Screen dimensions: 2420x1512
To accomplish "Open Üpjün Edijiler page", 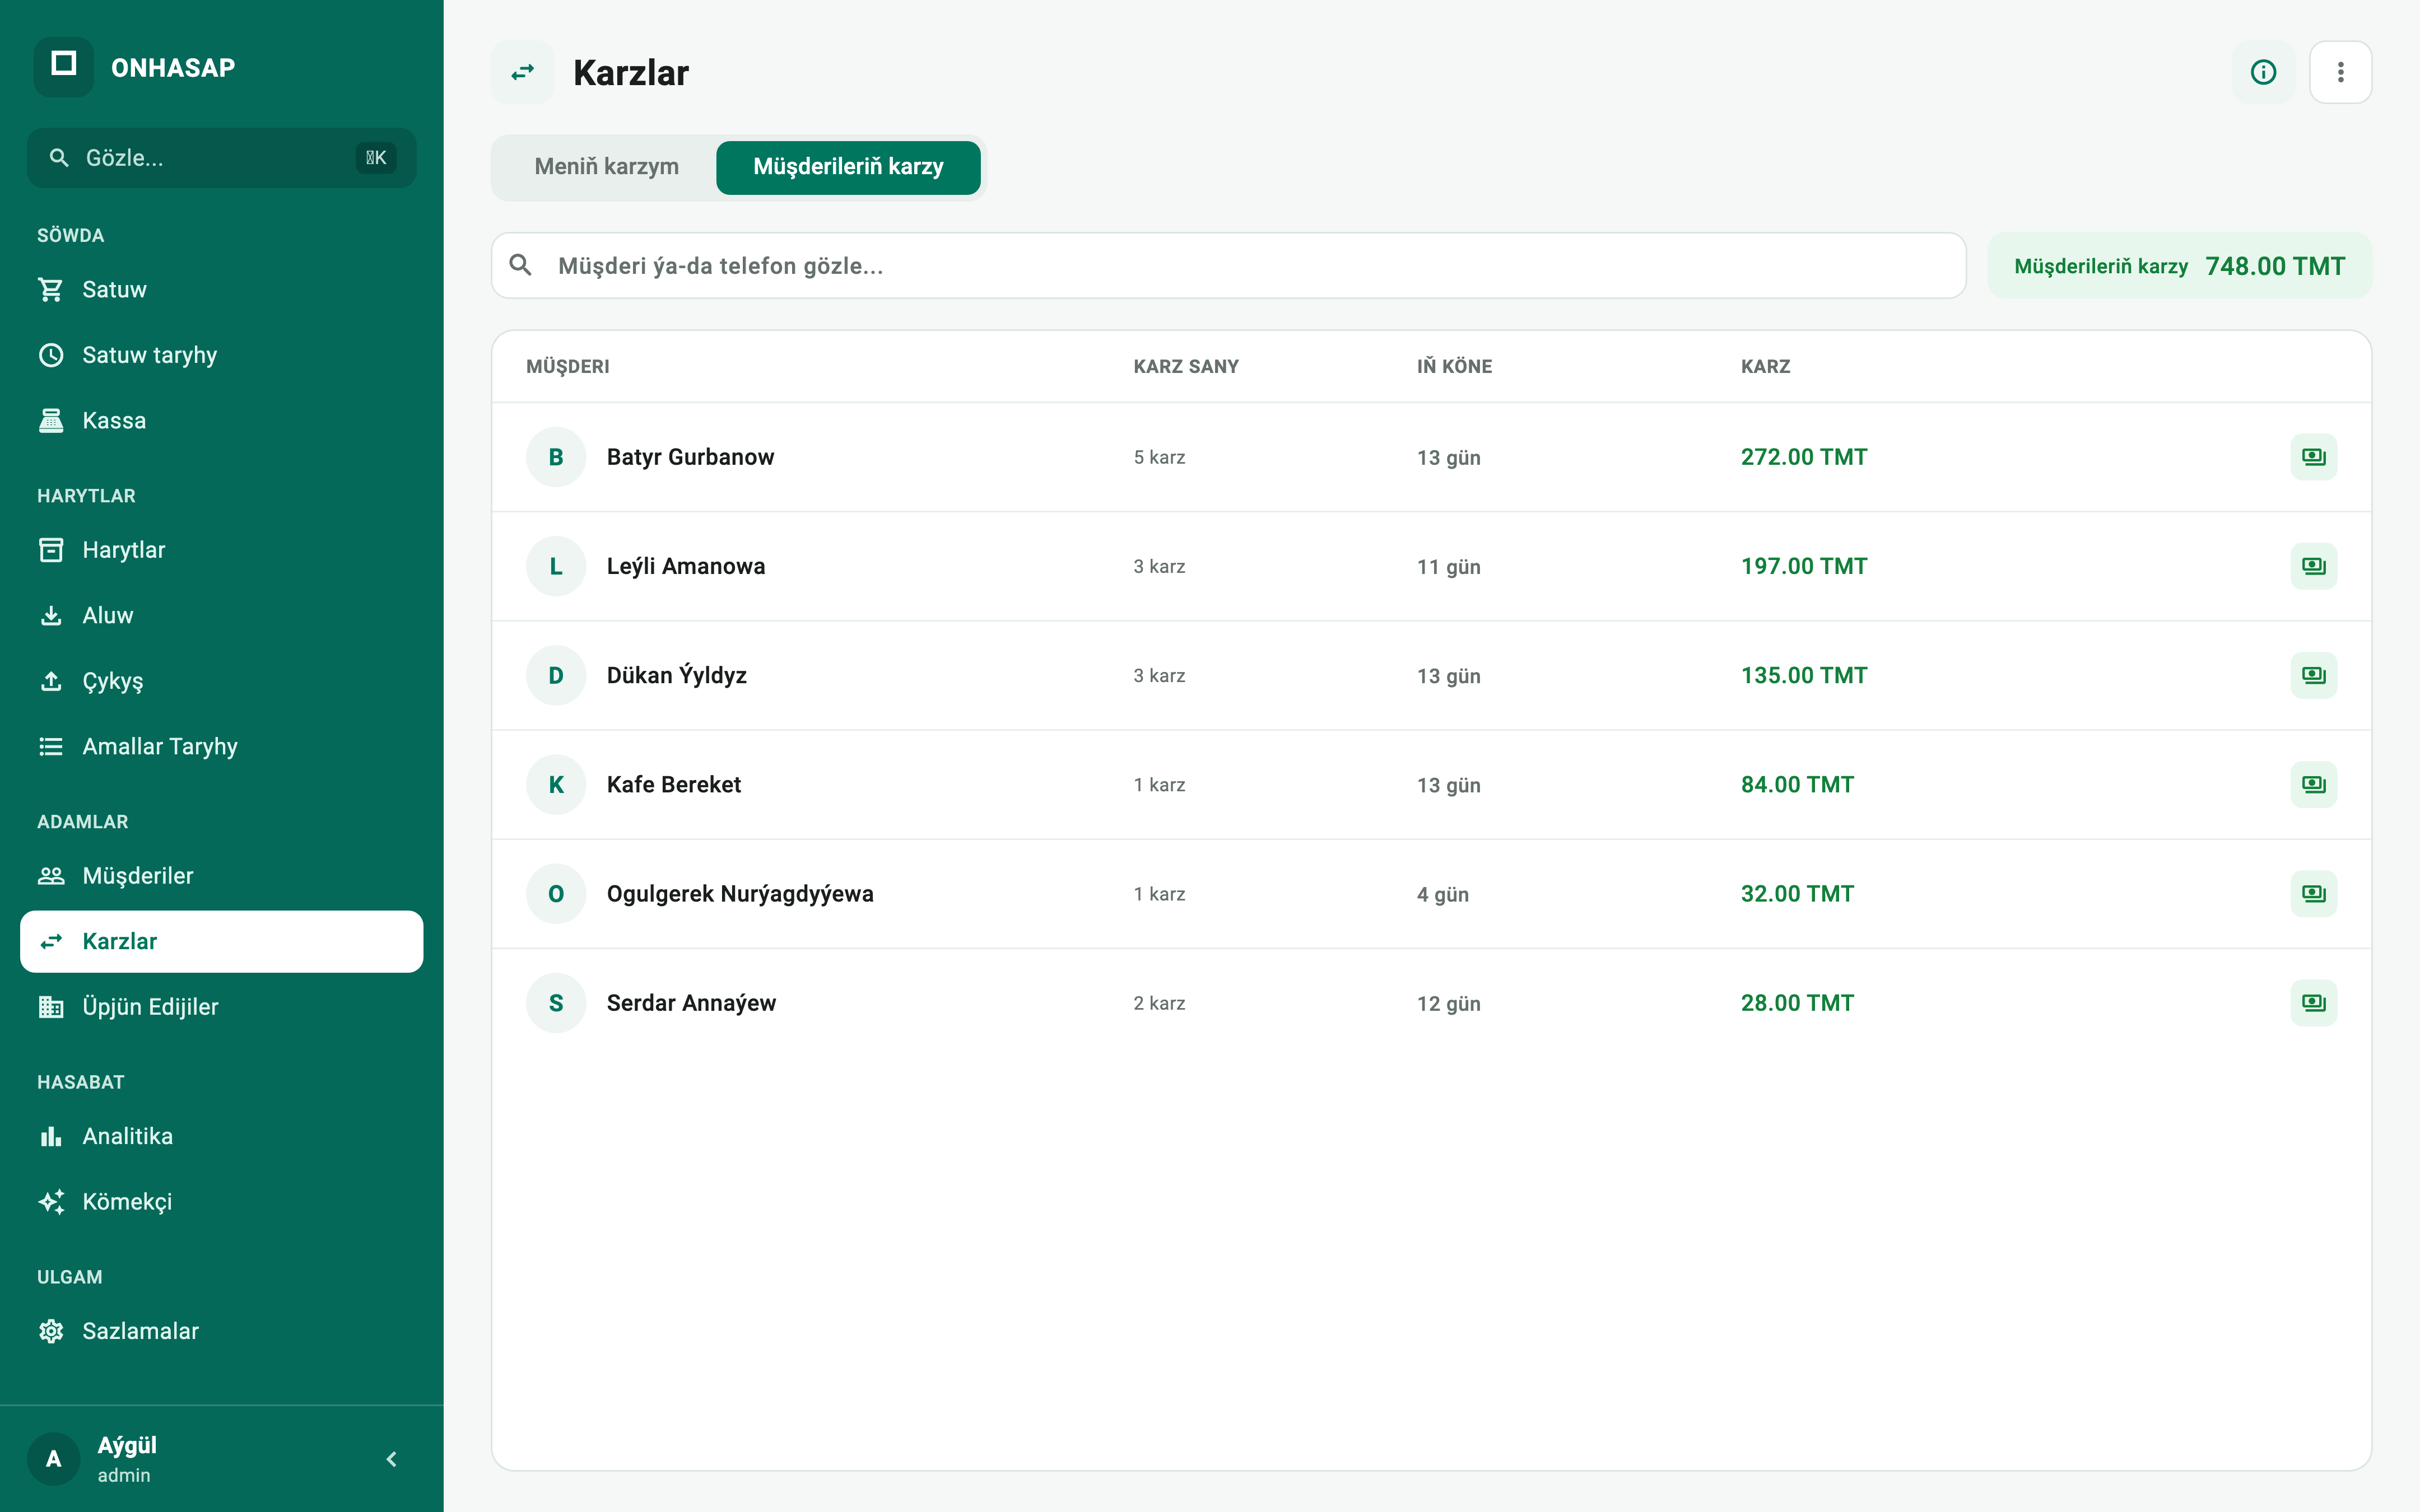I will coord(222,1007).
